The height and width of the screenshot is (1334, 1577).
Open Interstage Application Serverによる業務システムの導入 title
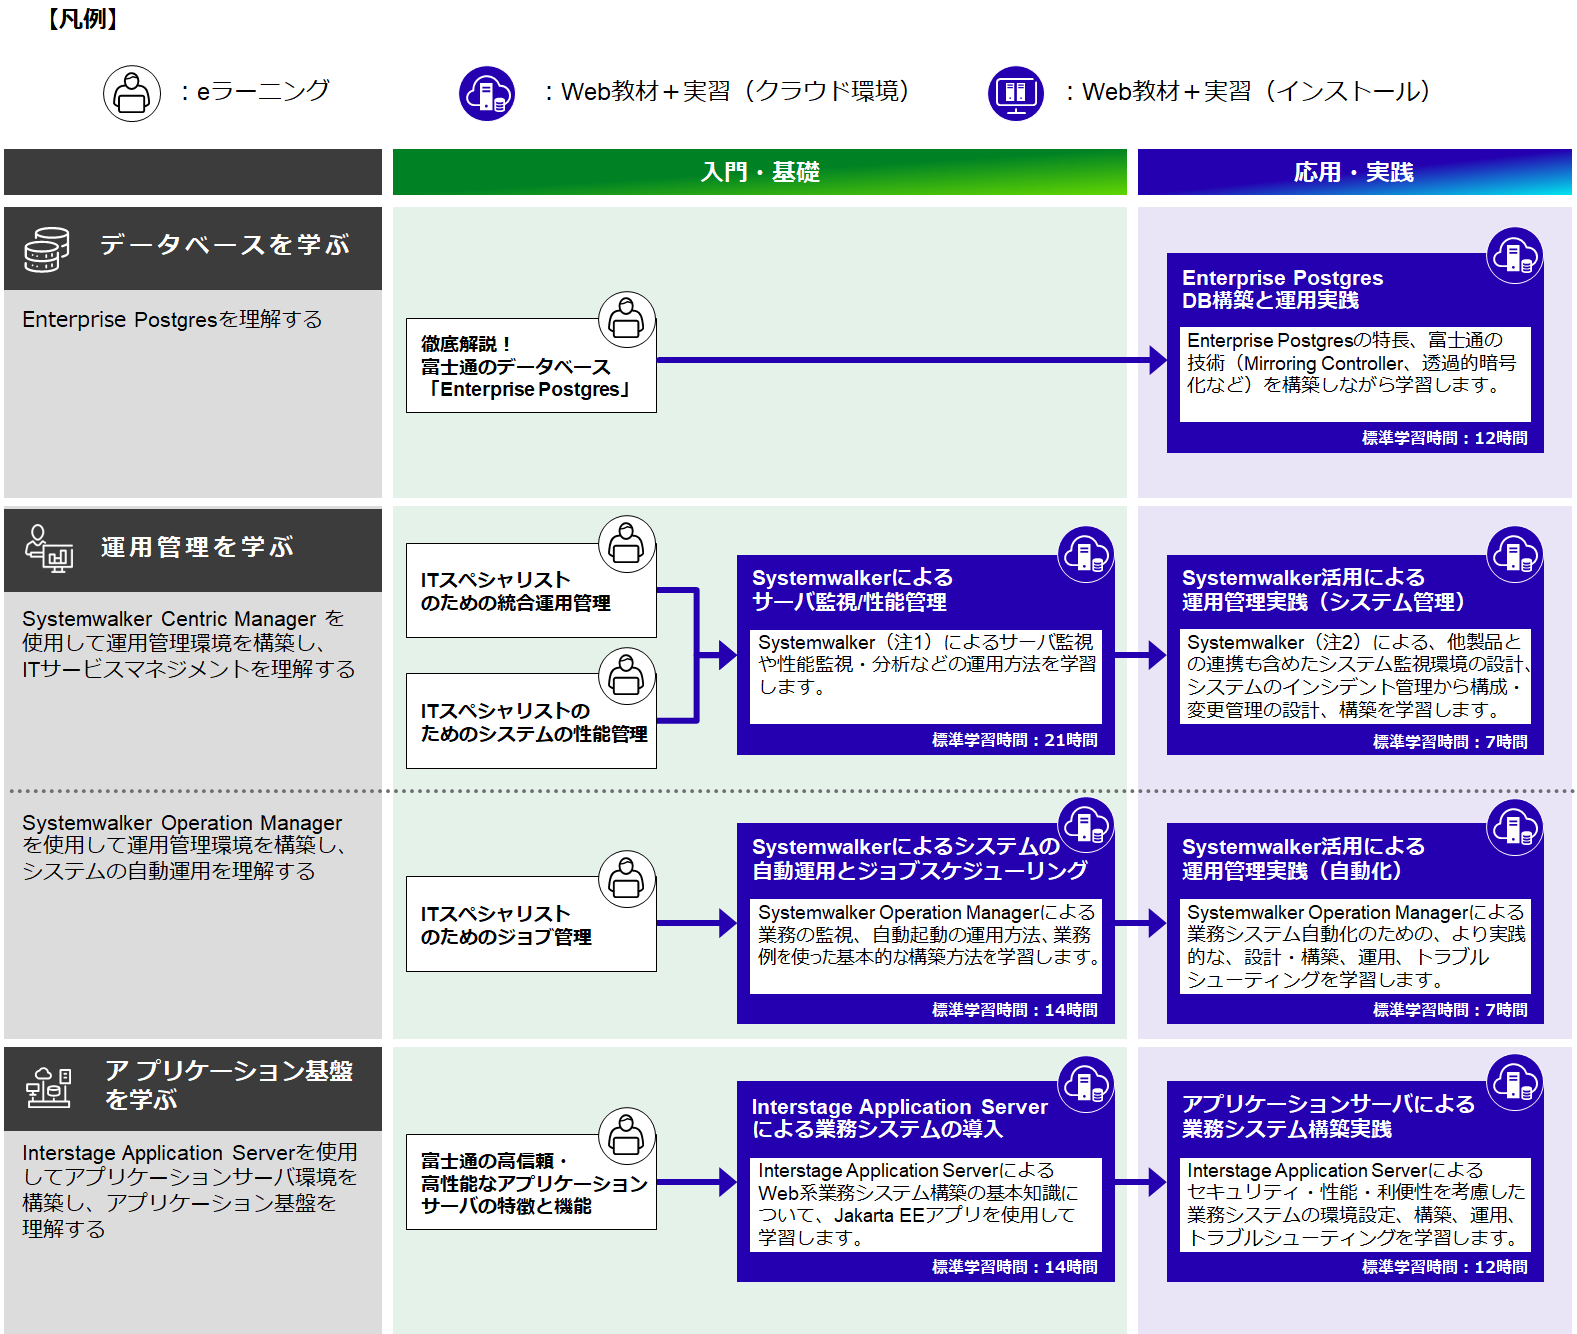coord(899,1118)
